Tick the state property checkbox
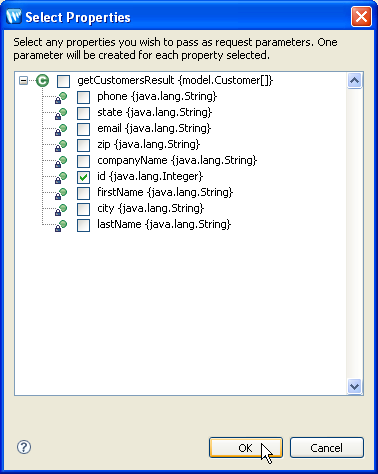The width and height of the screenshot is (378, 474). 83,113
